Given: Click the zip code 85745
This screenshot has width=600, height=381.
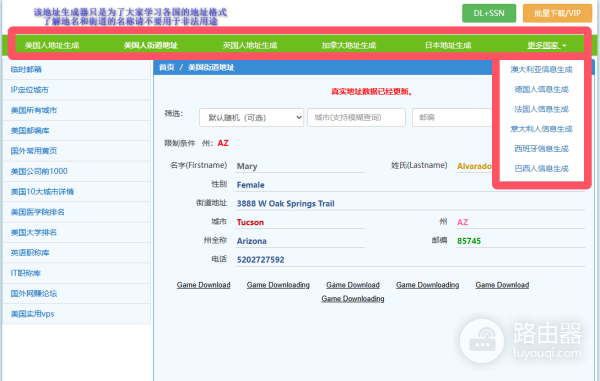Looking at the screenshot, I should (469, 241).
